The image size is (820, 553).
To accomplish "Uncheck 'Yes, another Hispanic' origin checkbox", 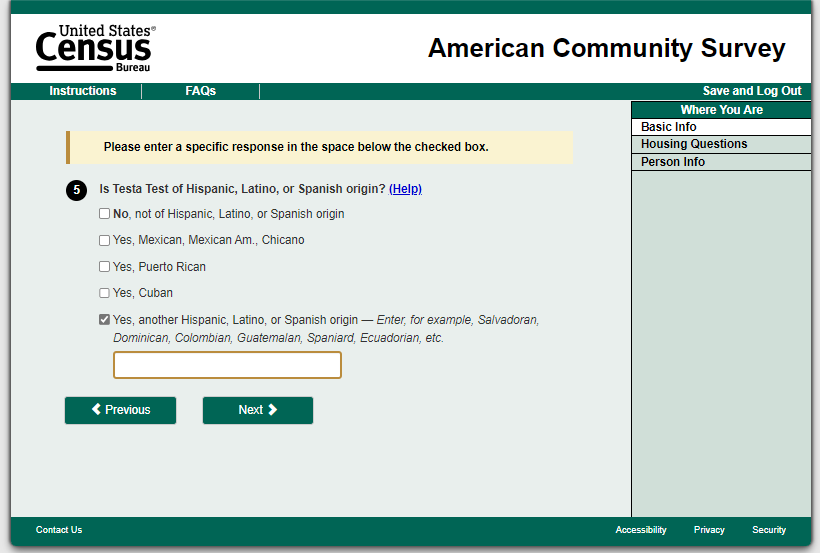I will point(105,320).
